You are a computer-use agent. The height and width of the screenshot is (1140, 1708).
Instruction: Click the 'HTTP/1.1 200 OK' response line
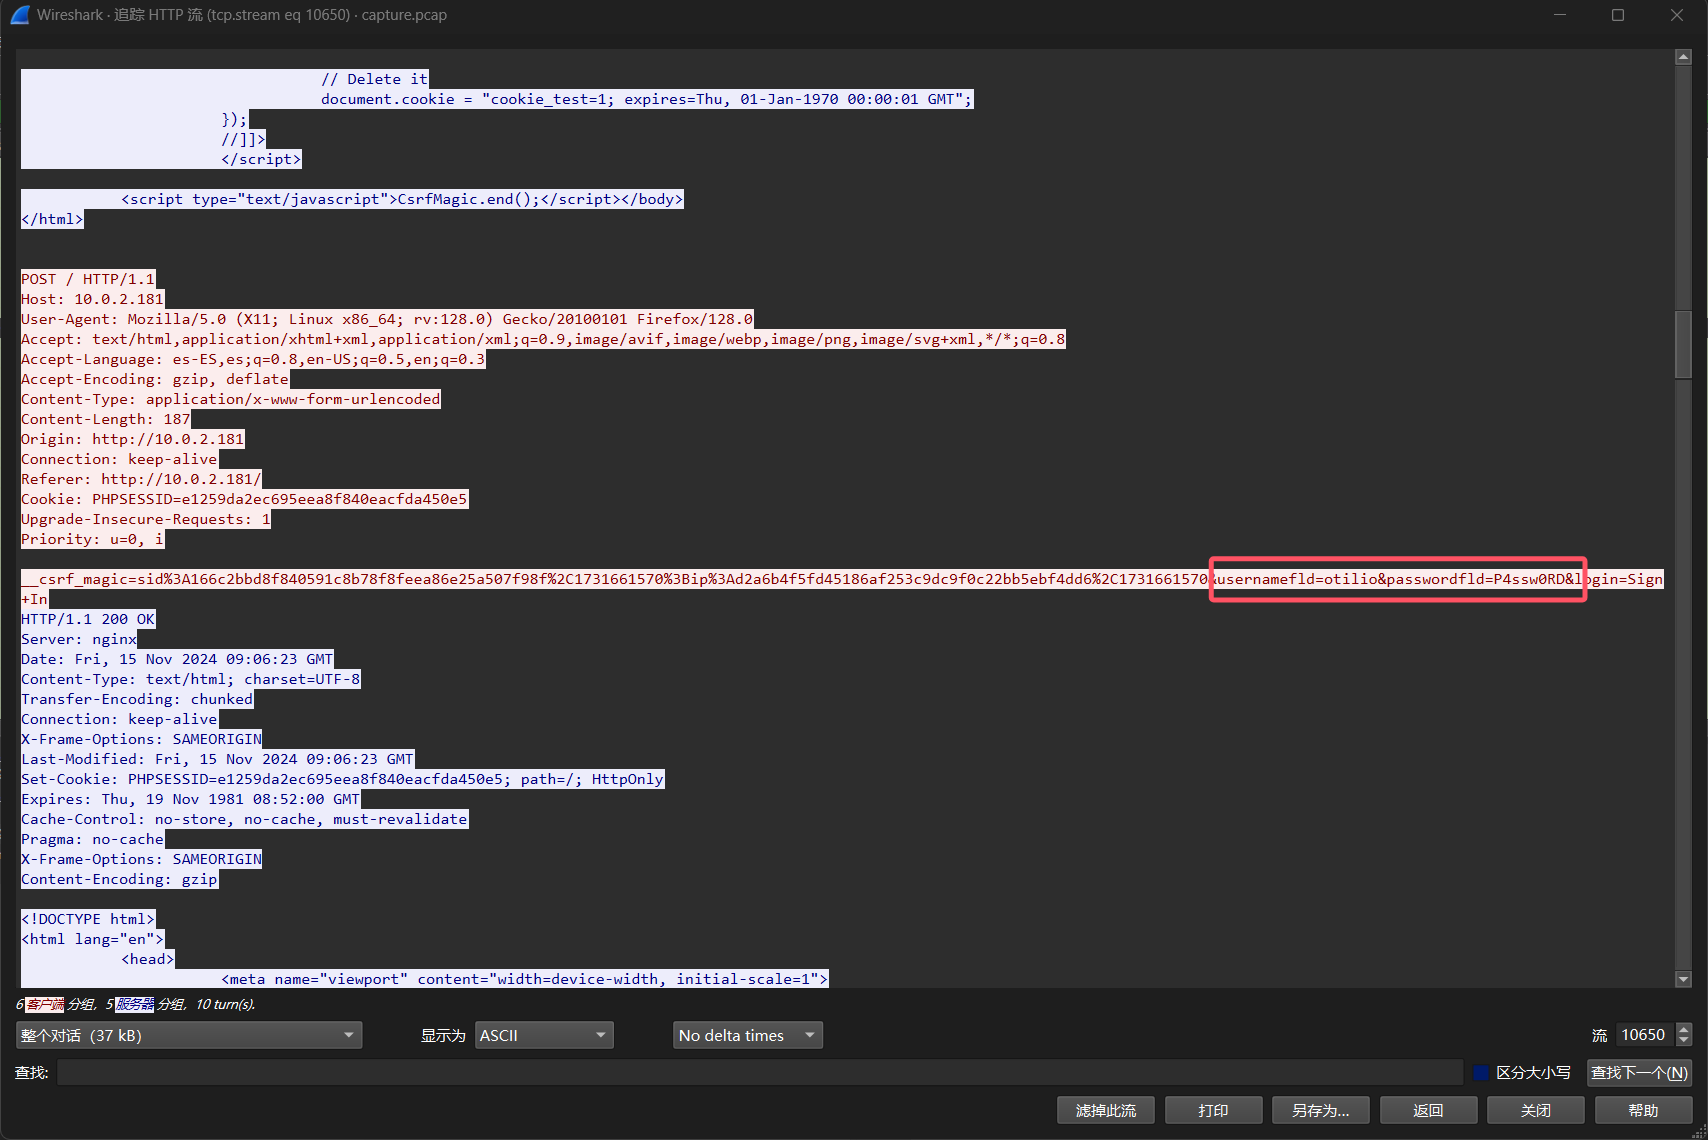click(88, 619)
